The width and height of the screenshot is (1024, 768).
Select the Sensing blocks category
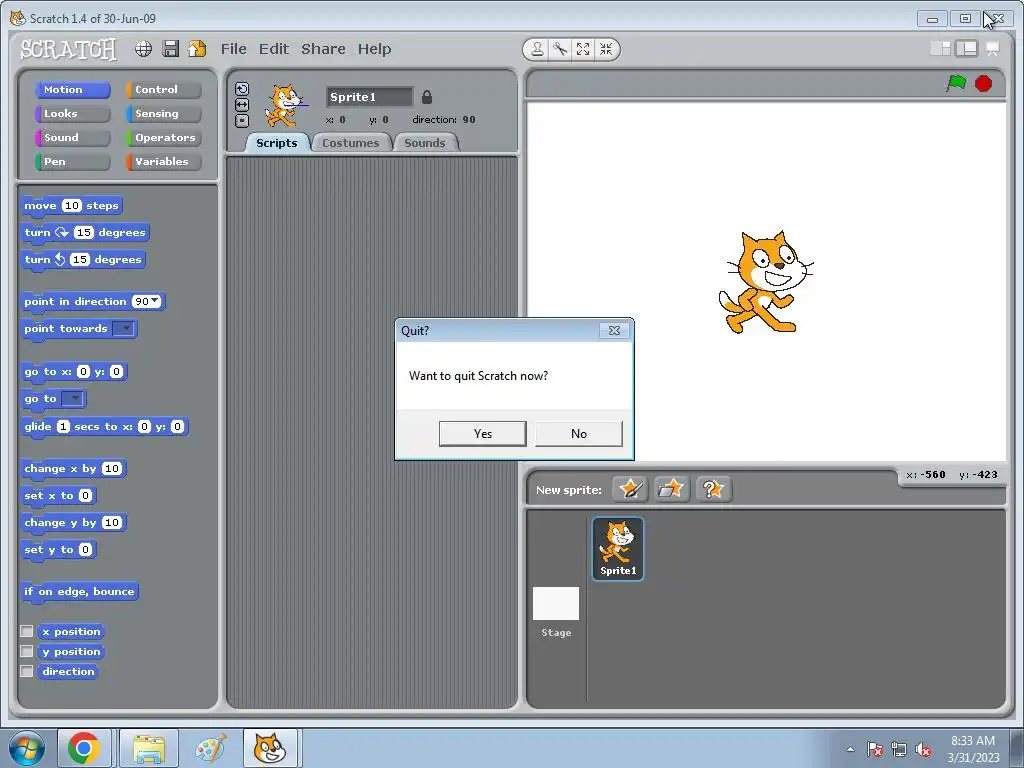163,114
